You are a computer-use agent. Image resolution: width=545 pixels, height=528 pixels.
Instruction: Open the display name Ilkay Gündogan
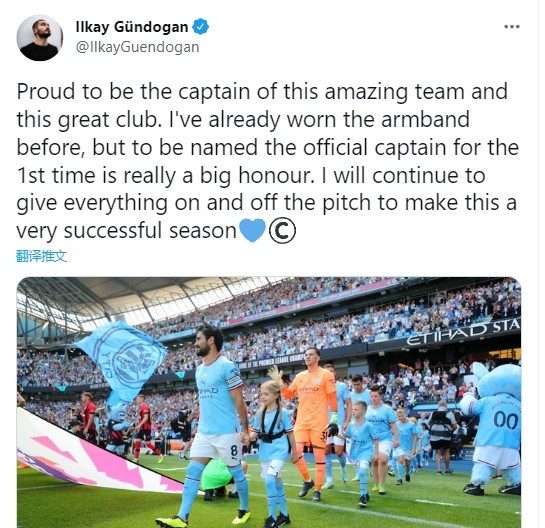click(x=132, y=27)
